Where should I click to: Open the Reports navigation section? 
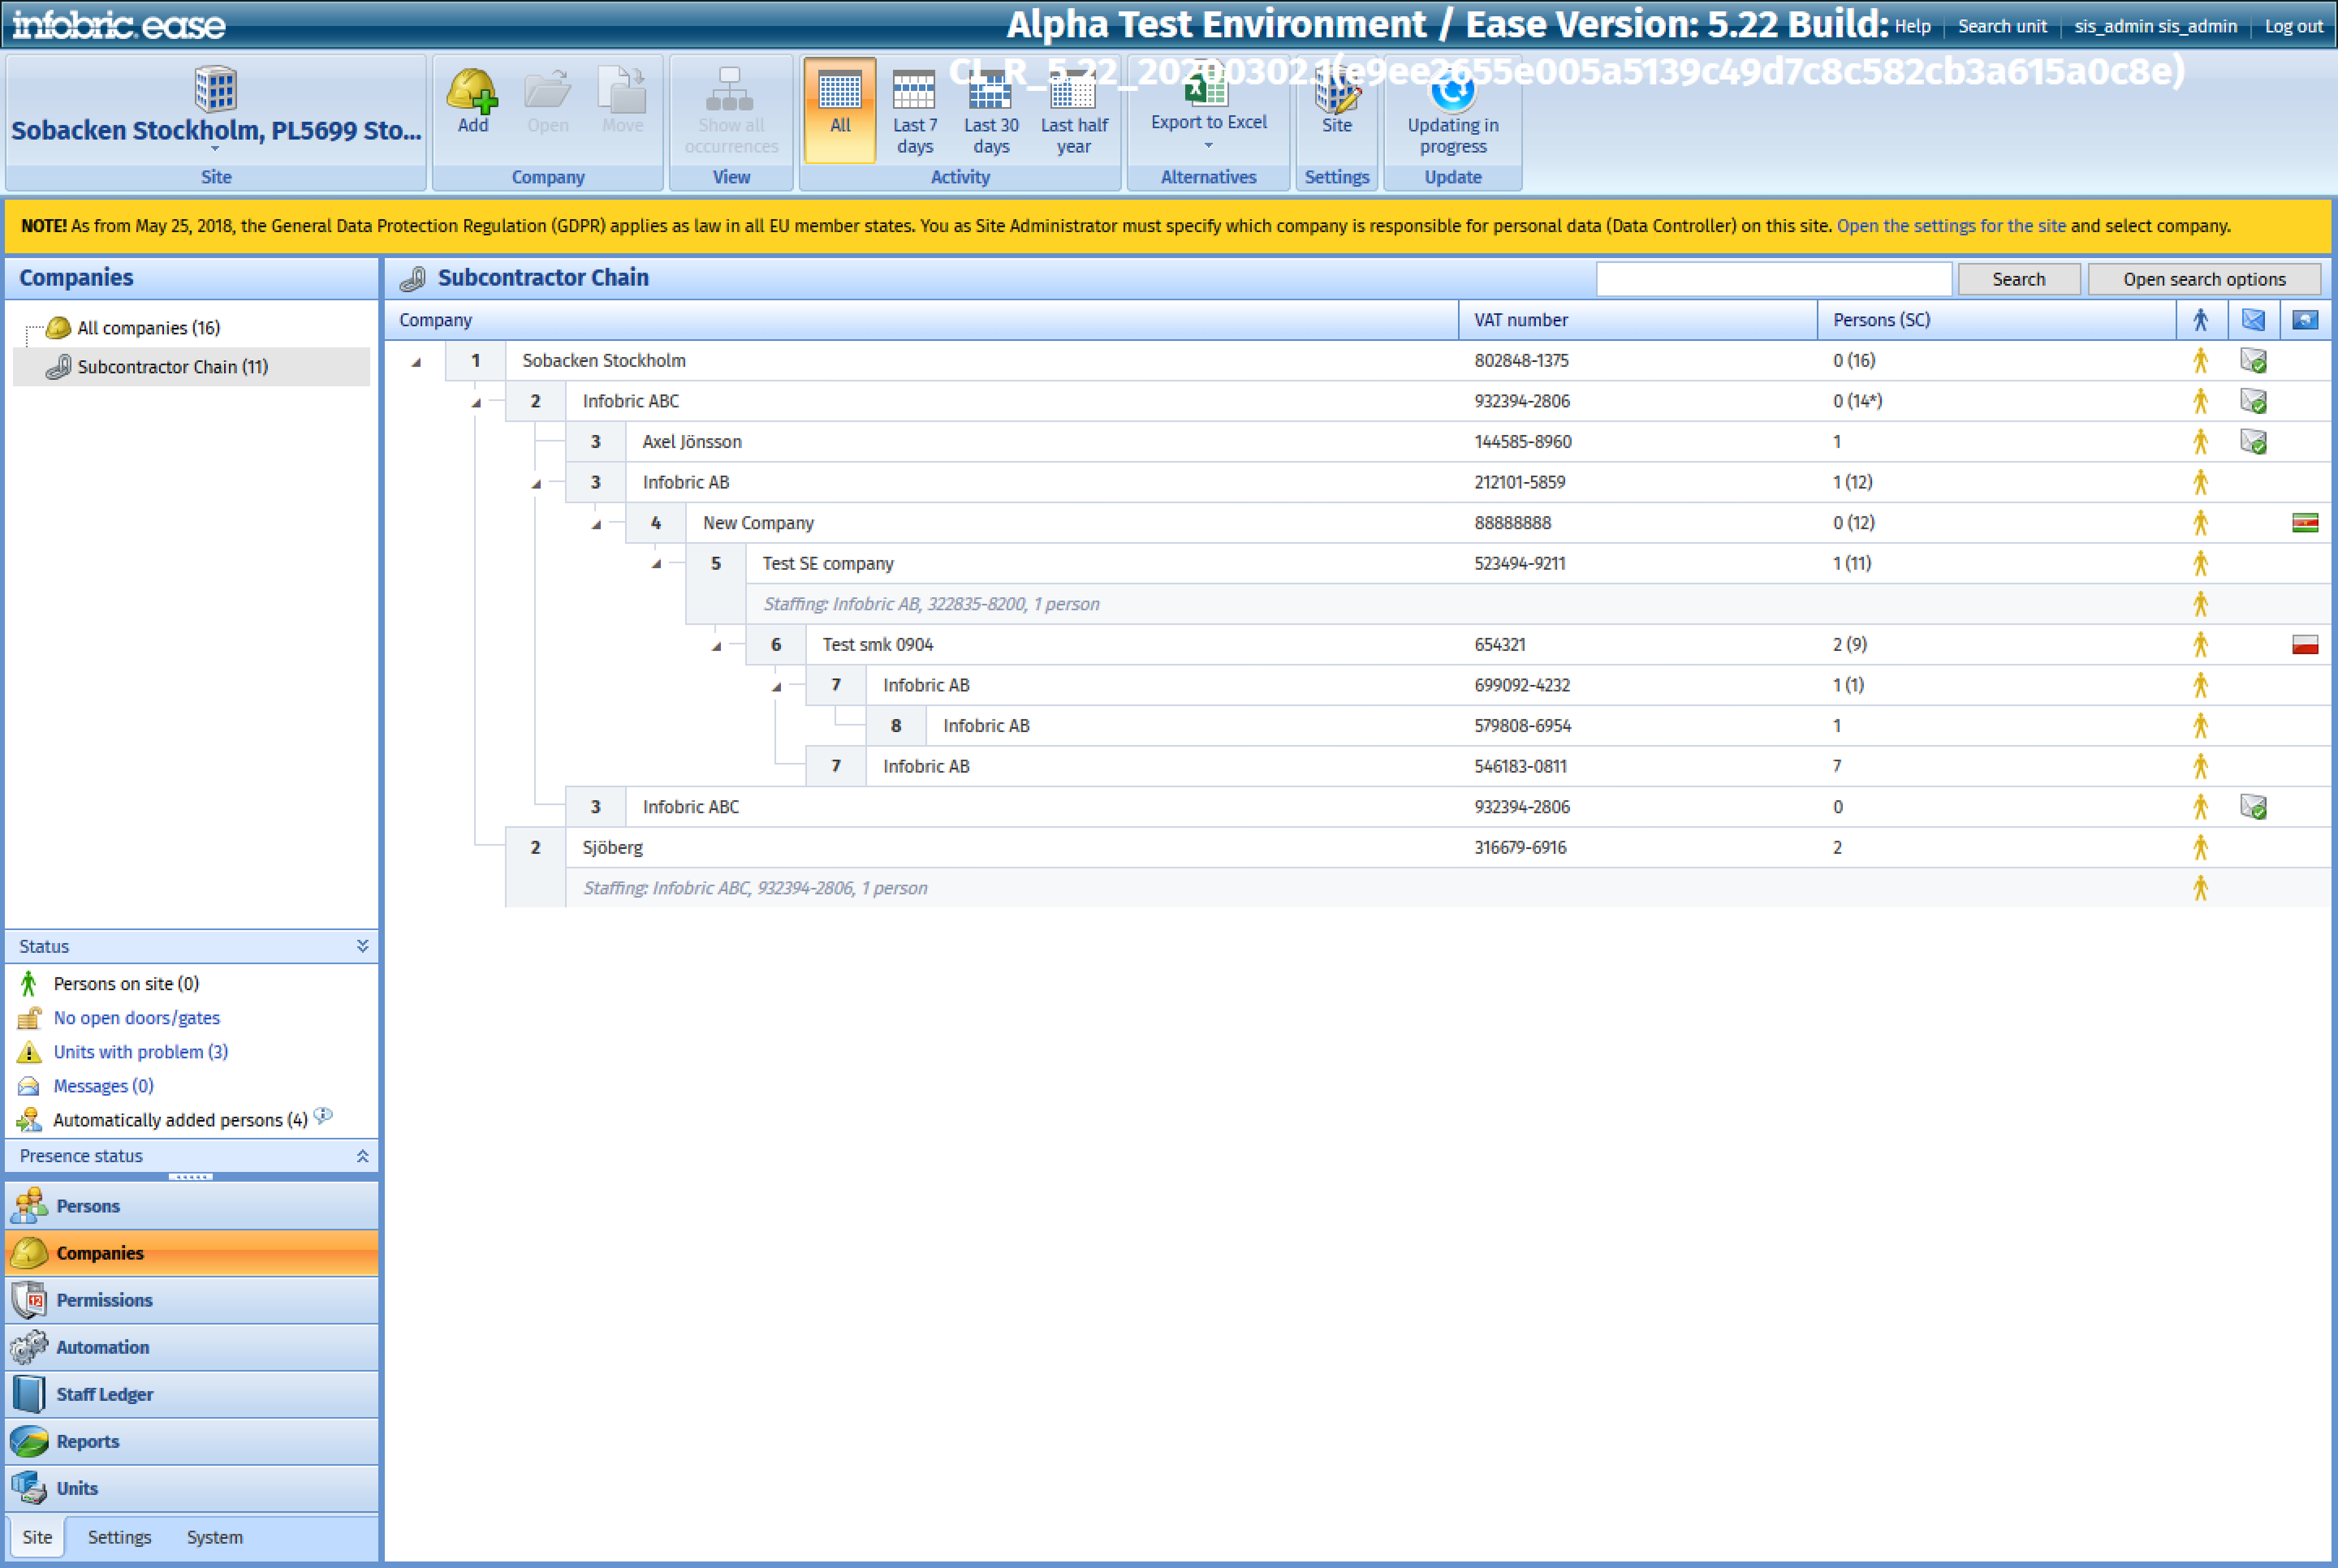coord(192,1441)
